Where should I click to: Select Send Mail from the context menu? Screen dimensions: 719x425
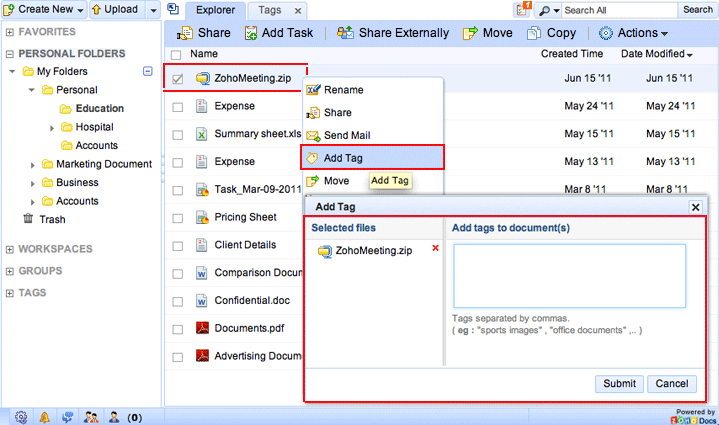point(372,135)
